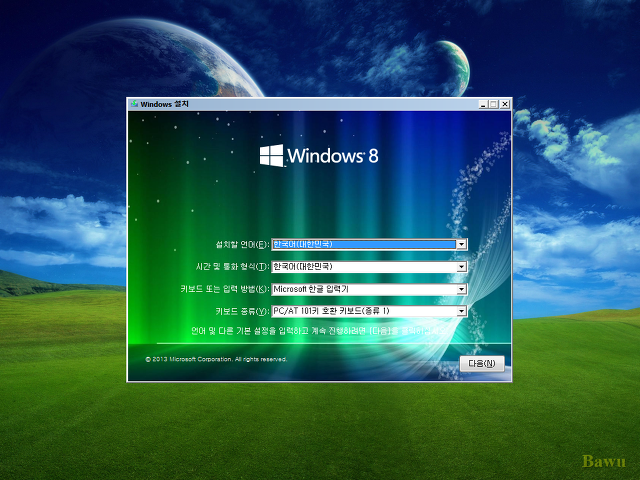
Task: Open the 설치할 언어 dropdown arrow
Action: [461, 244]
